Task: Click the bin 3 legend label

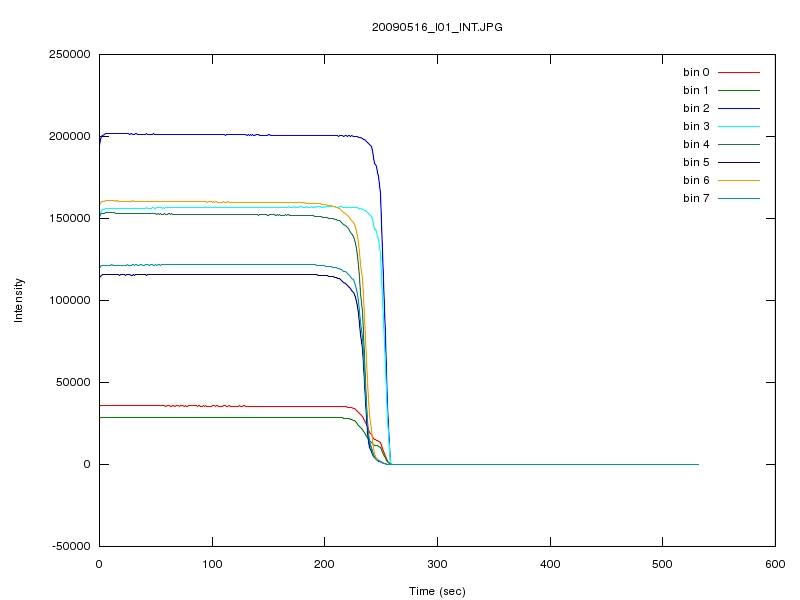Action: coord(696,127)
